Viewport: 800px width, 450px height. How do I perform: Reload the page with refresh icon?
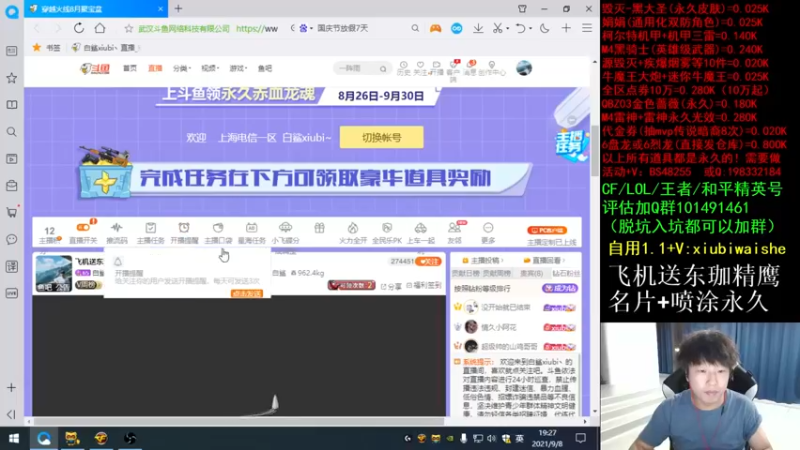79,28
